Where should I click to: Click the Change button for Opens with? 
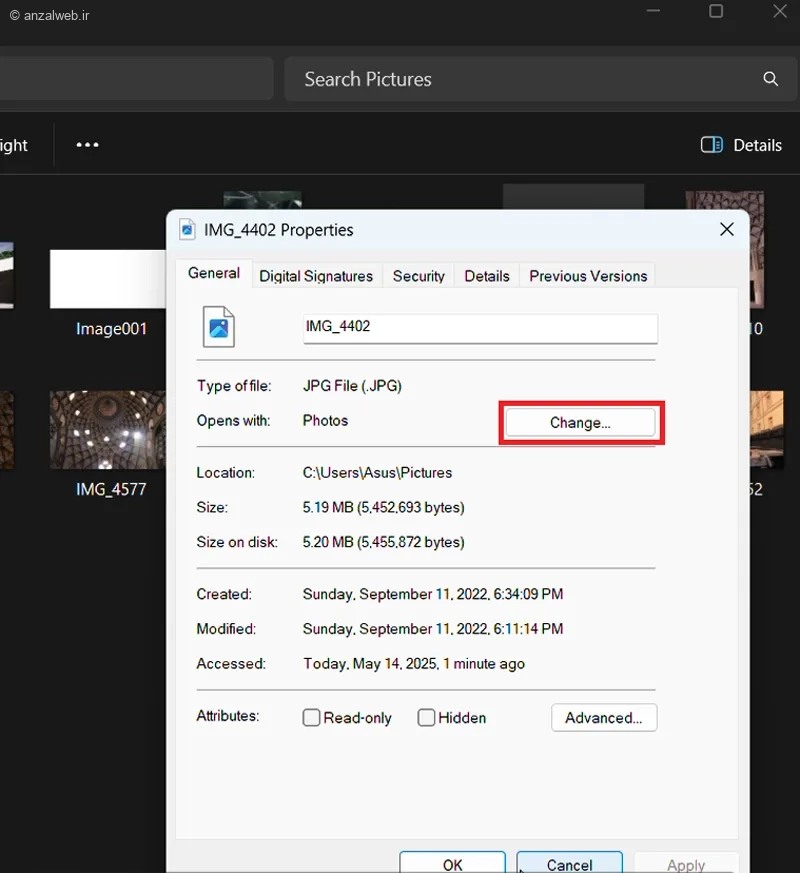(580, 423)
